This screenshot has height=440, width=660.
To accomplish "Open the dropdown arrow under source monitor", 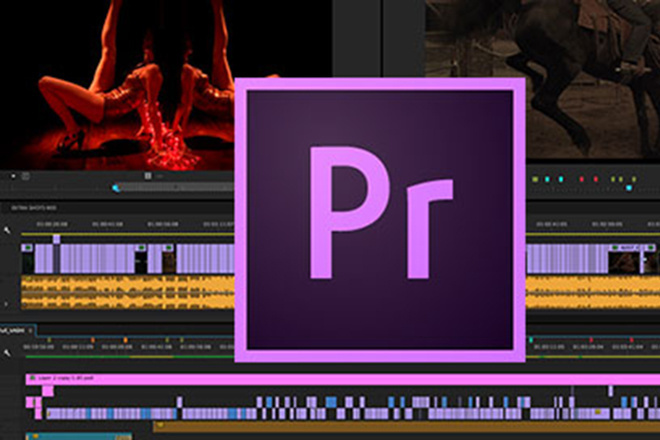I will 14,176.
